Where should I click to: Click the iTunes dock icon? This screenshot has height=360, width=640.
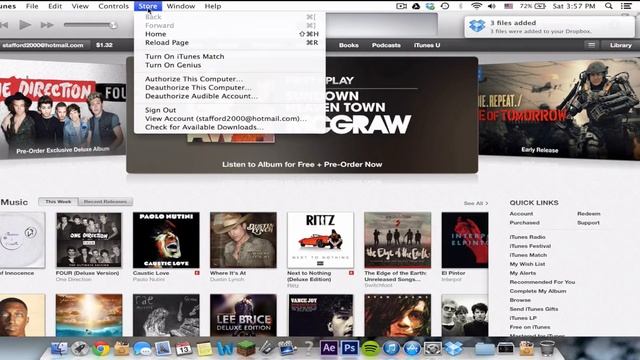[x=391, y=348]
